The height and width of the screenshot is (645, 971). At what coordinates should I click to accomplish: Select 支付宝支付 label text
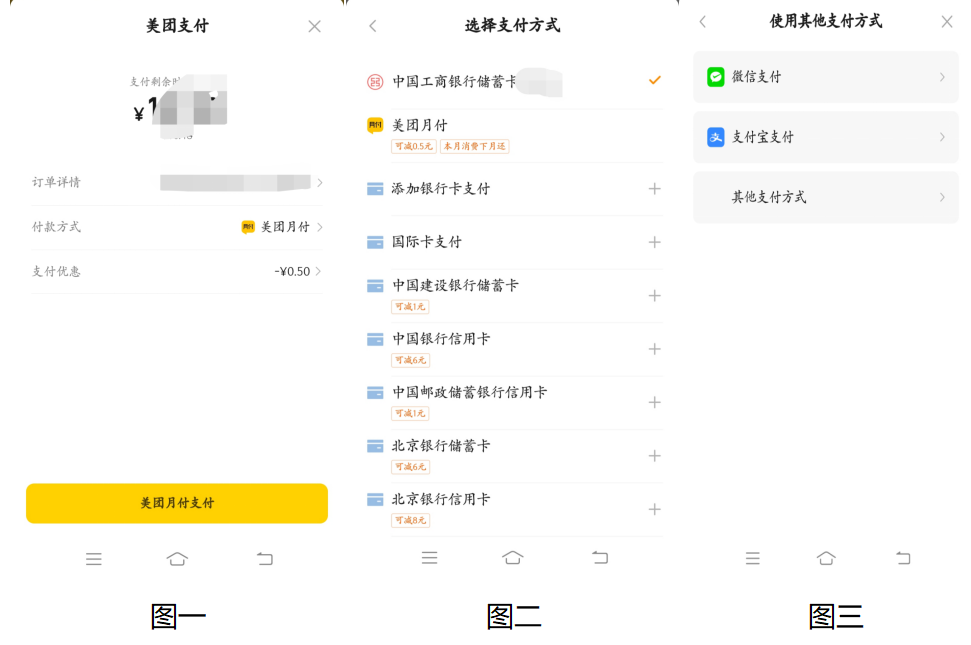[x=763, y=137]
